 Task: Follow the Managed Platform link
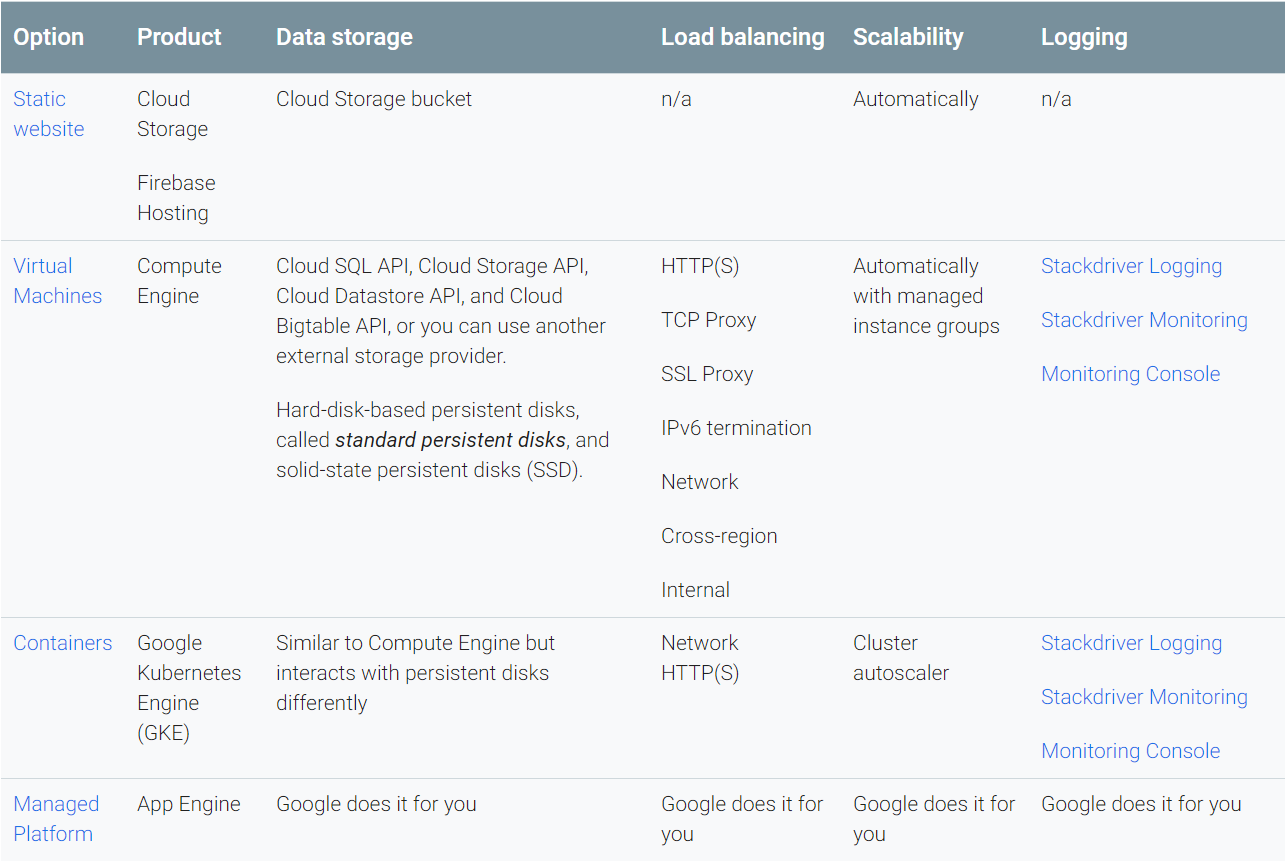click(55, 819)
